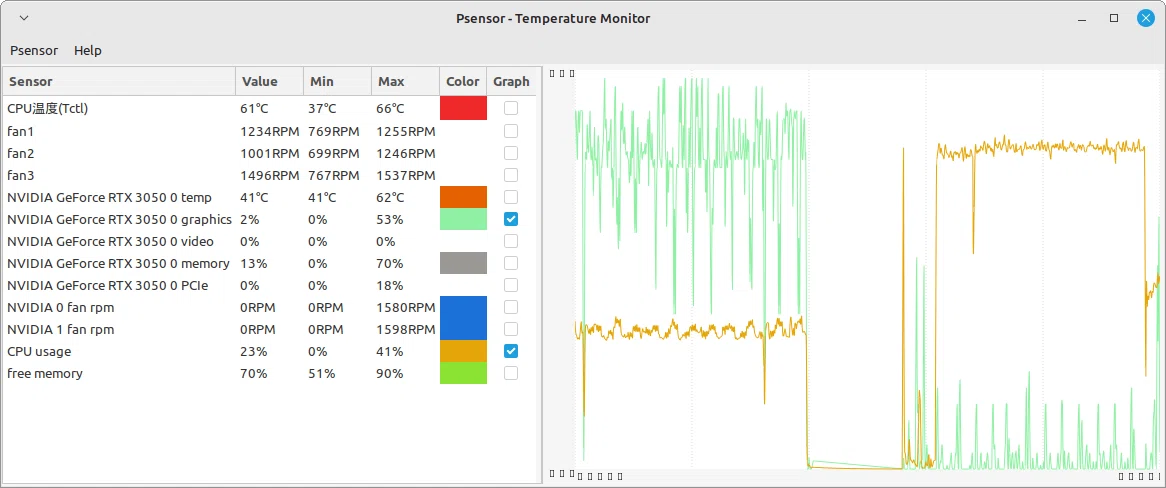Open the Psensor menu
Screen dimensions: 1166x488
click(x=34, y=51)
